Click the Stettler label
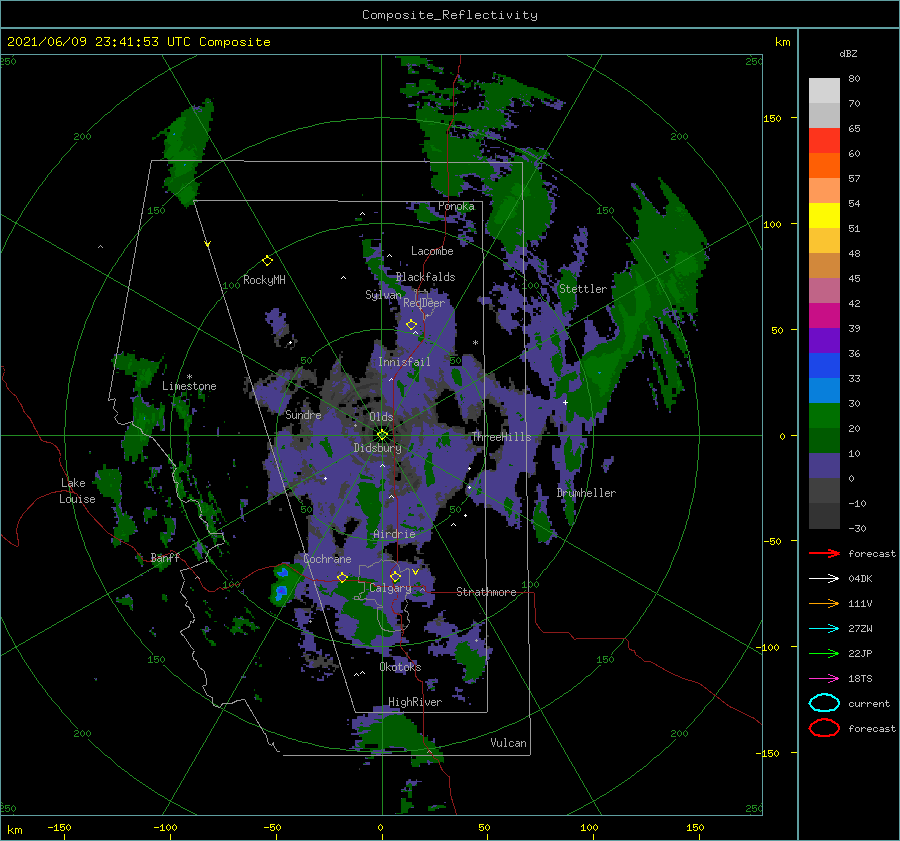This screenshot has width=900, height=841. point(583,289)
